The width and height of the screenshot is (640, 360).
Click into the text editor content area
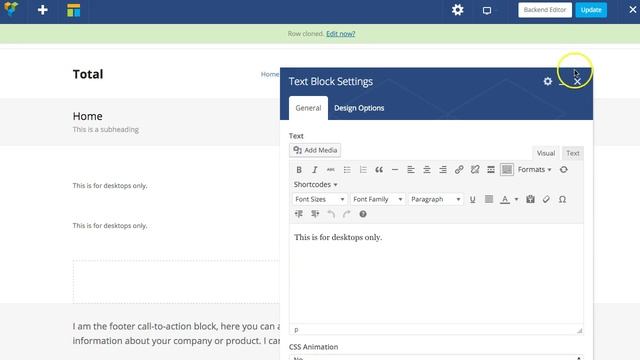point(436,273)
